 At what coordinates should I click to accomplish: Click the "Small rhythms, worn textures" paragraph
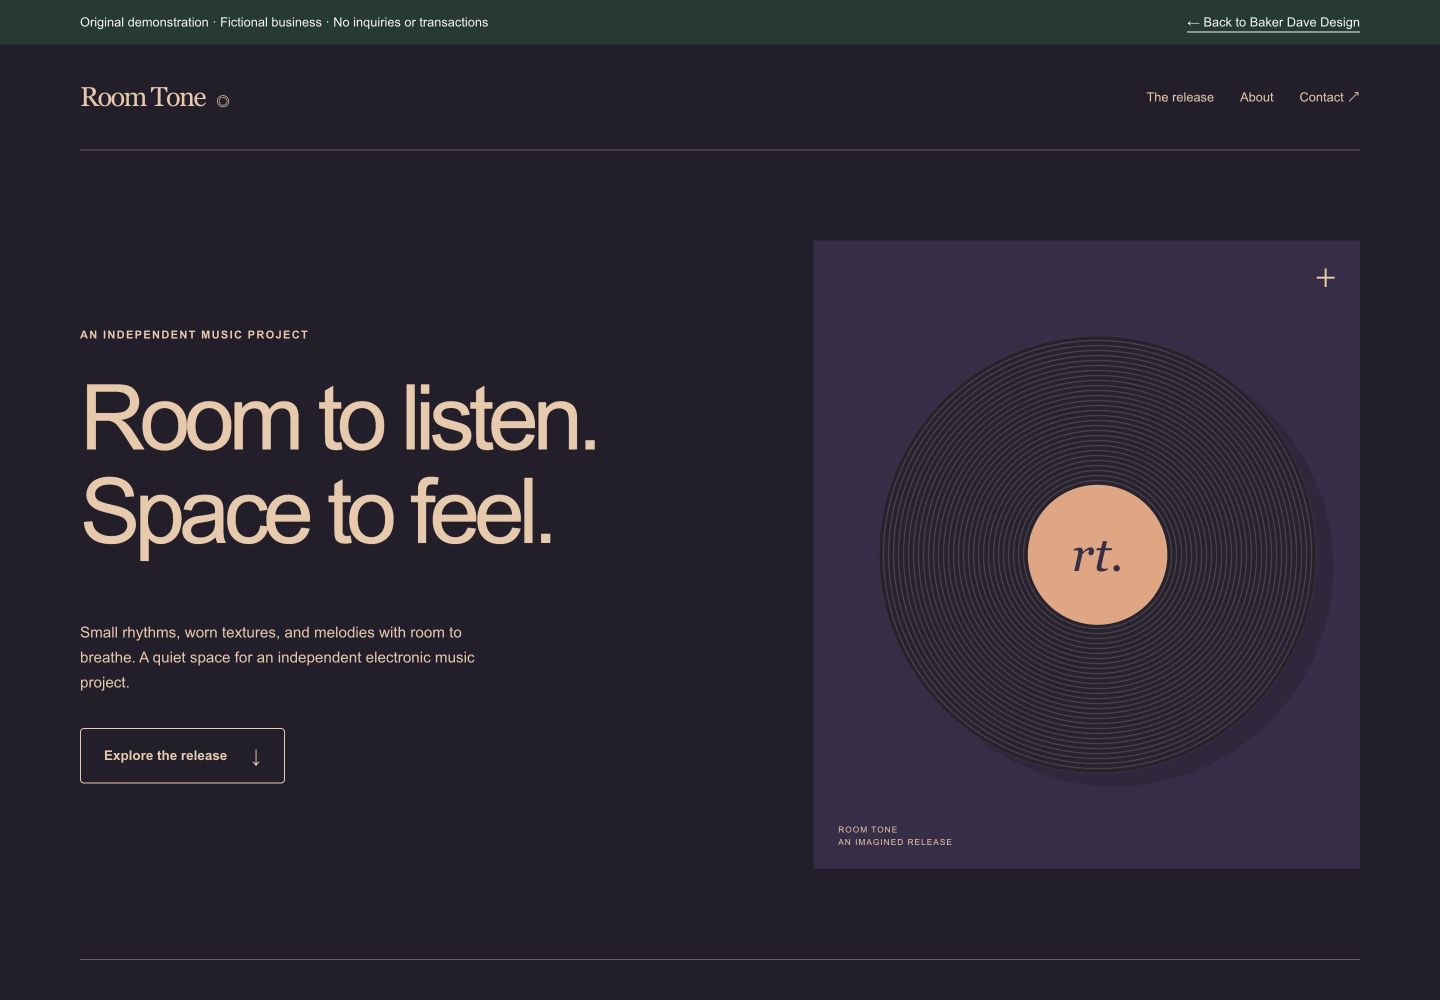coord(278,657)
